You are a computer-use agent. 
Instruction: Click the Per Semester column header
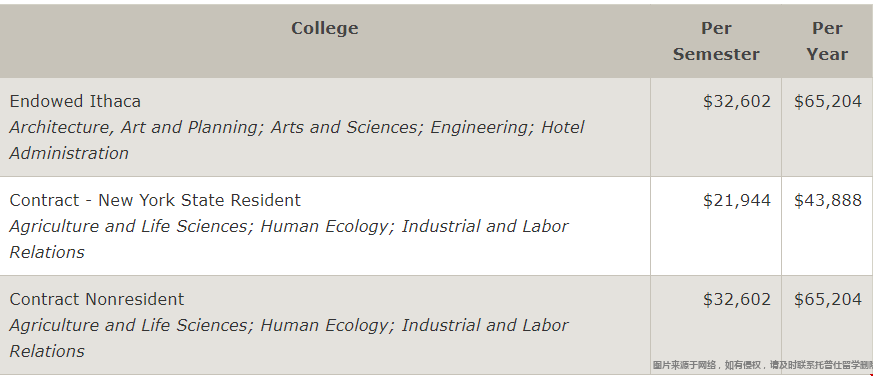pos(716,41)
